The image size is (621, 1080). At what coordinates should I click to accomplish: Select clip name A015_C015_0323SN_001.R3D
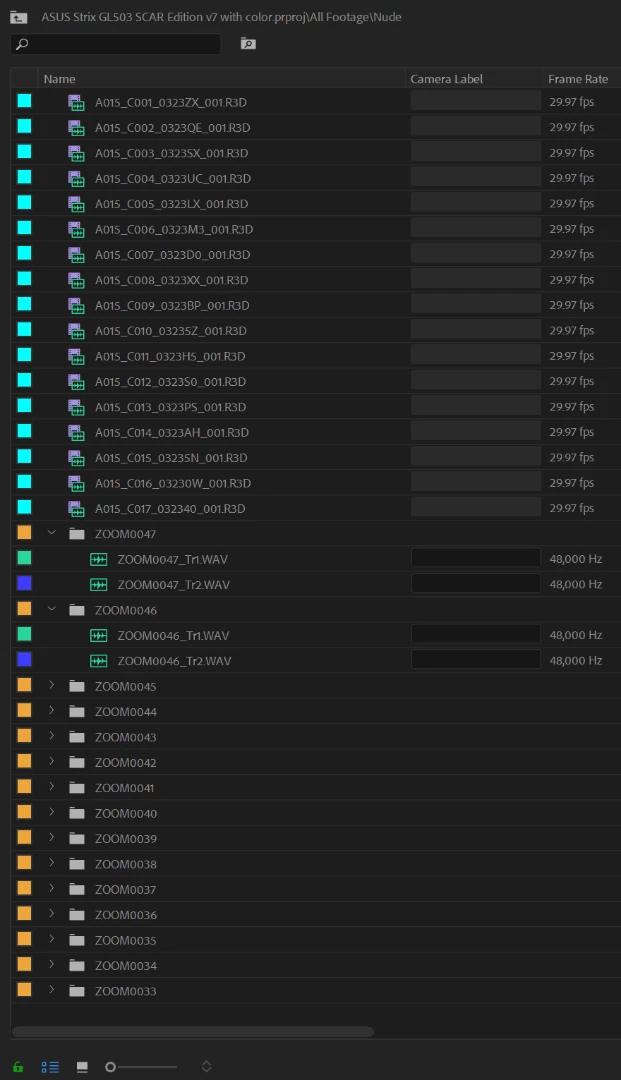click(171, 458)
